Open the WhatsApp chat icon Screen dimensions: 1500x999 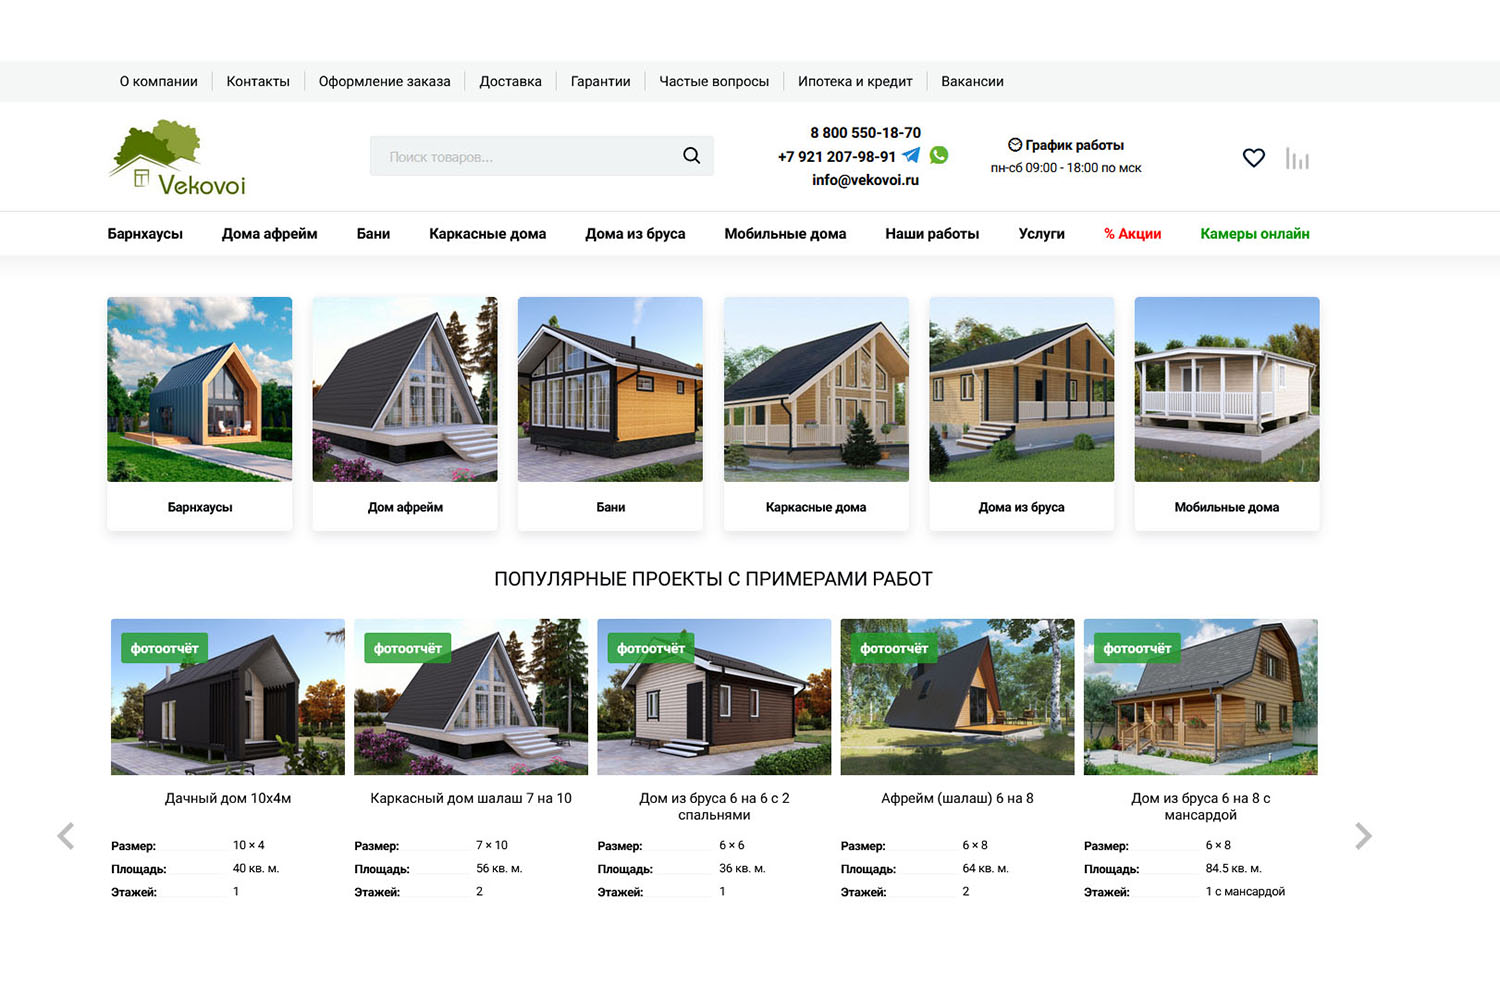click(939, 155)
